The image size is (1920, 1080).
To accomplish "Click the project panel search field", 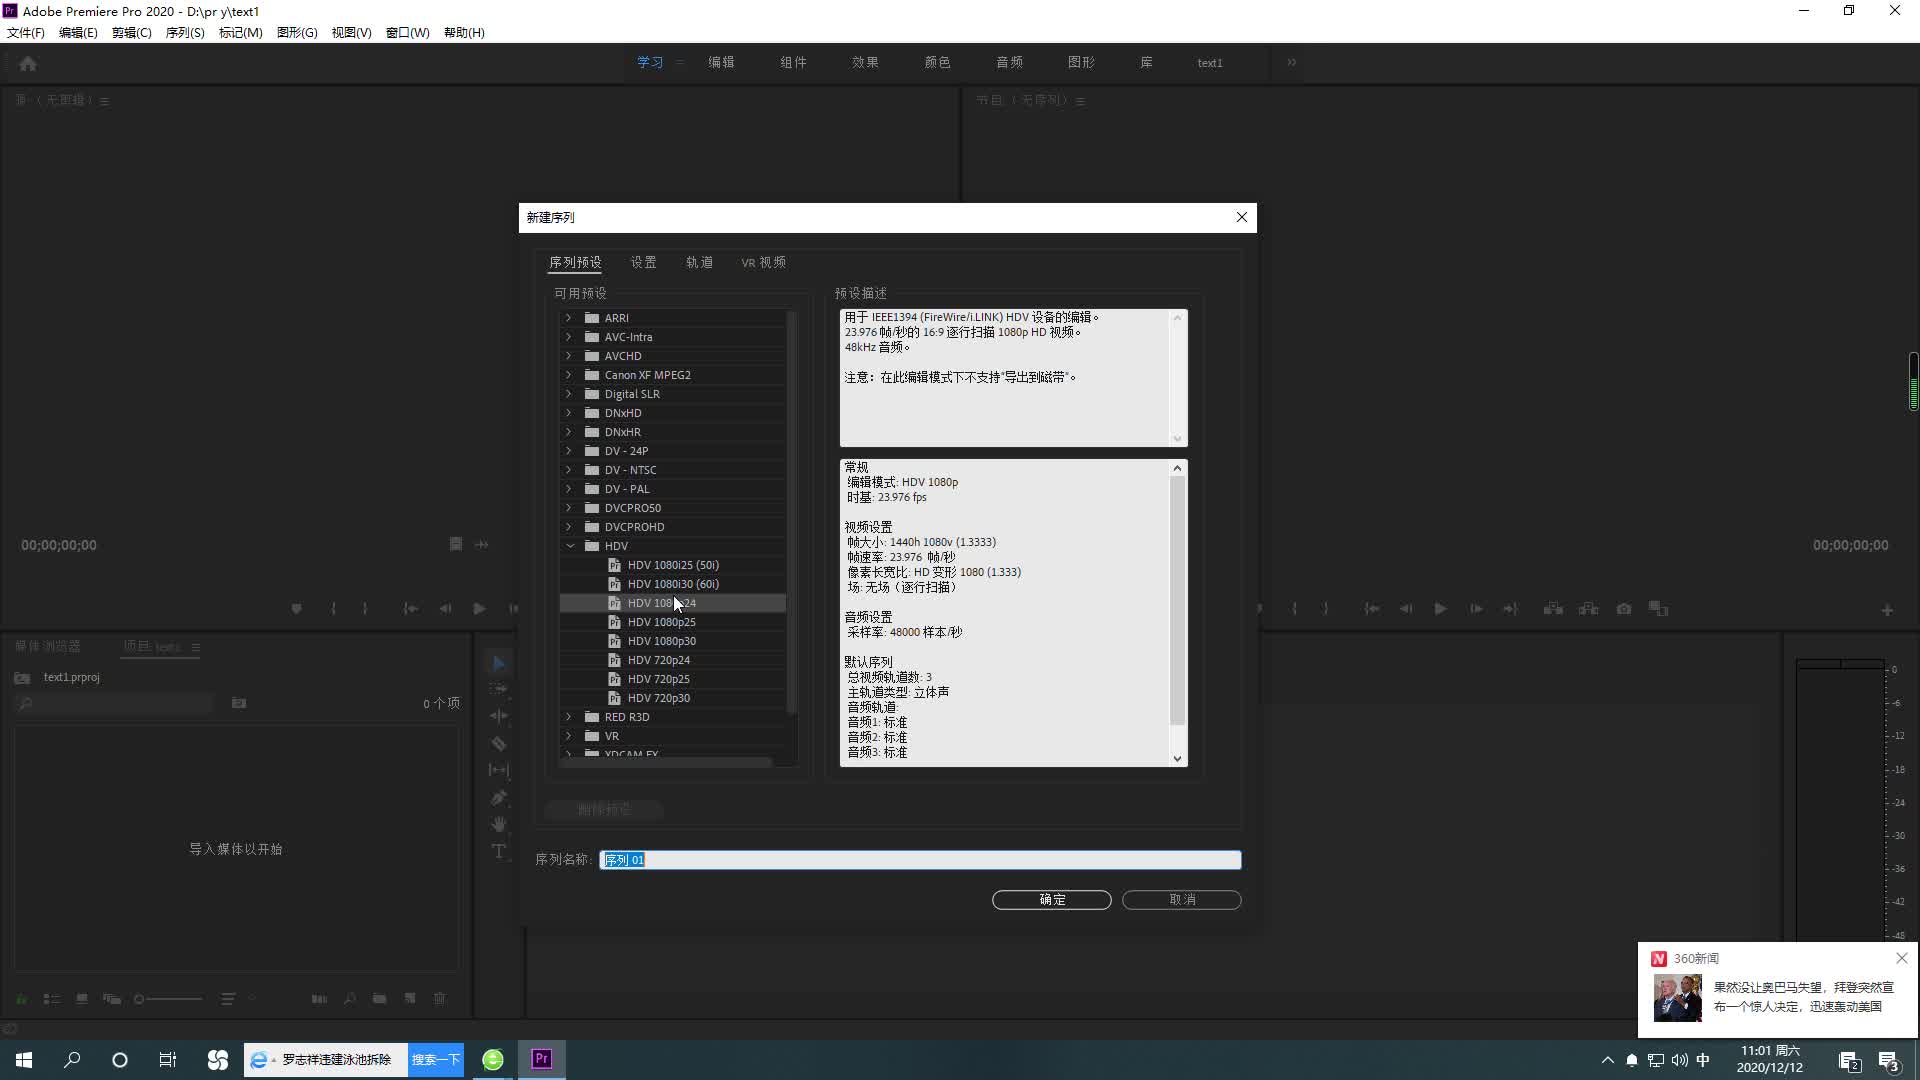I will point(116,703).
